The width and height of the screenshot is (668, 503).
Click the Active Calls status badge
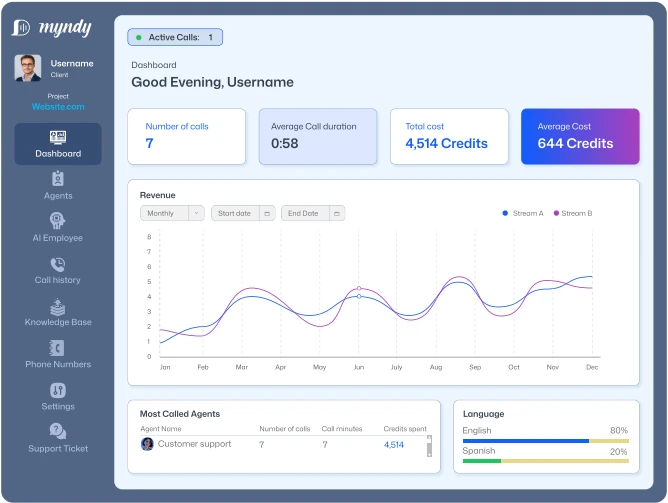[175, 37]
